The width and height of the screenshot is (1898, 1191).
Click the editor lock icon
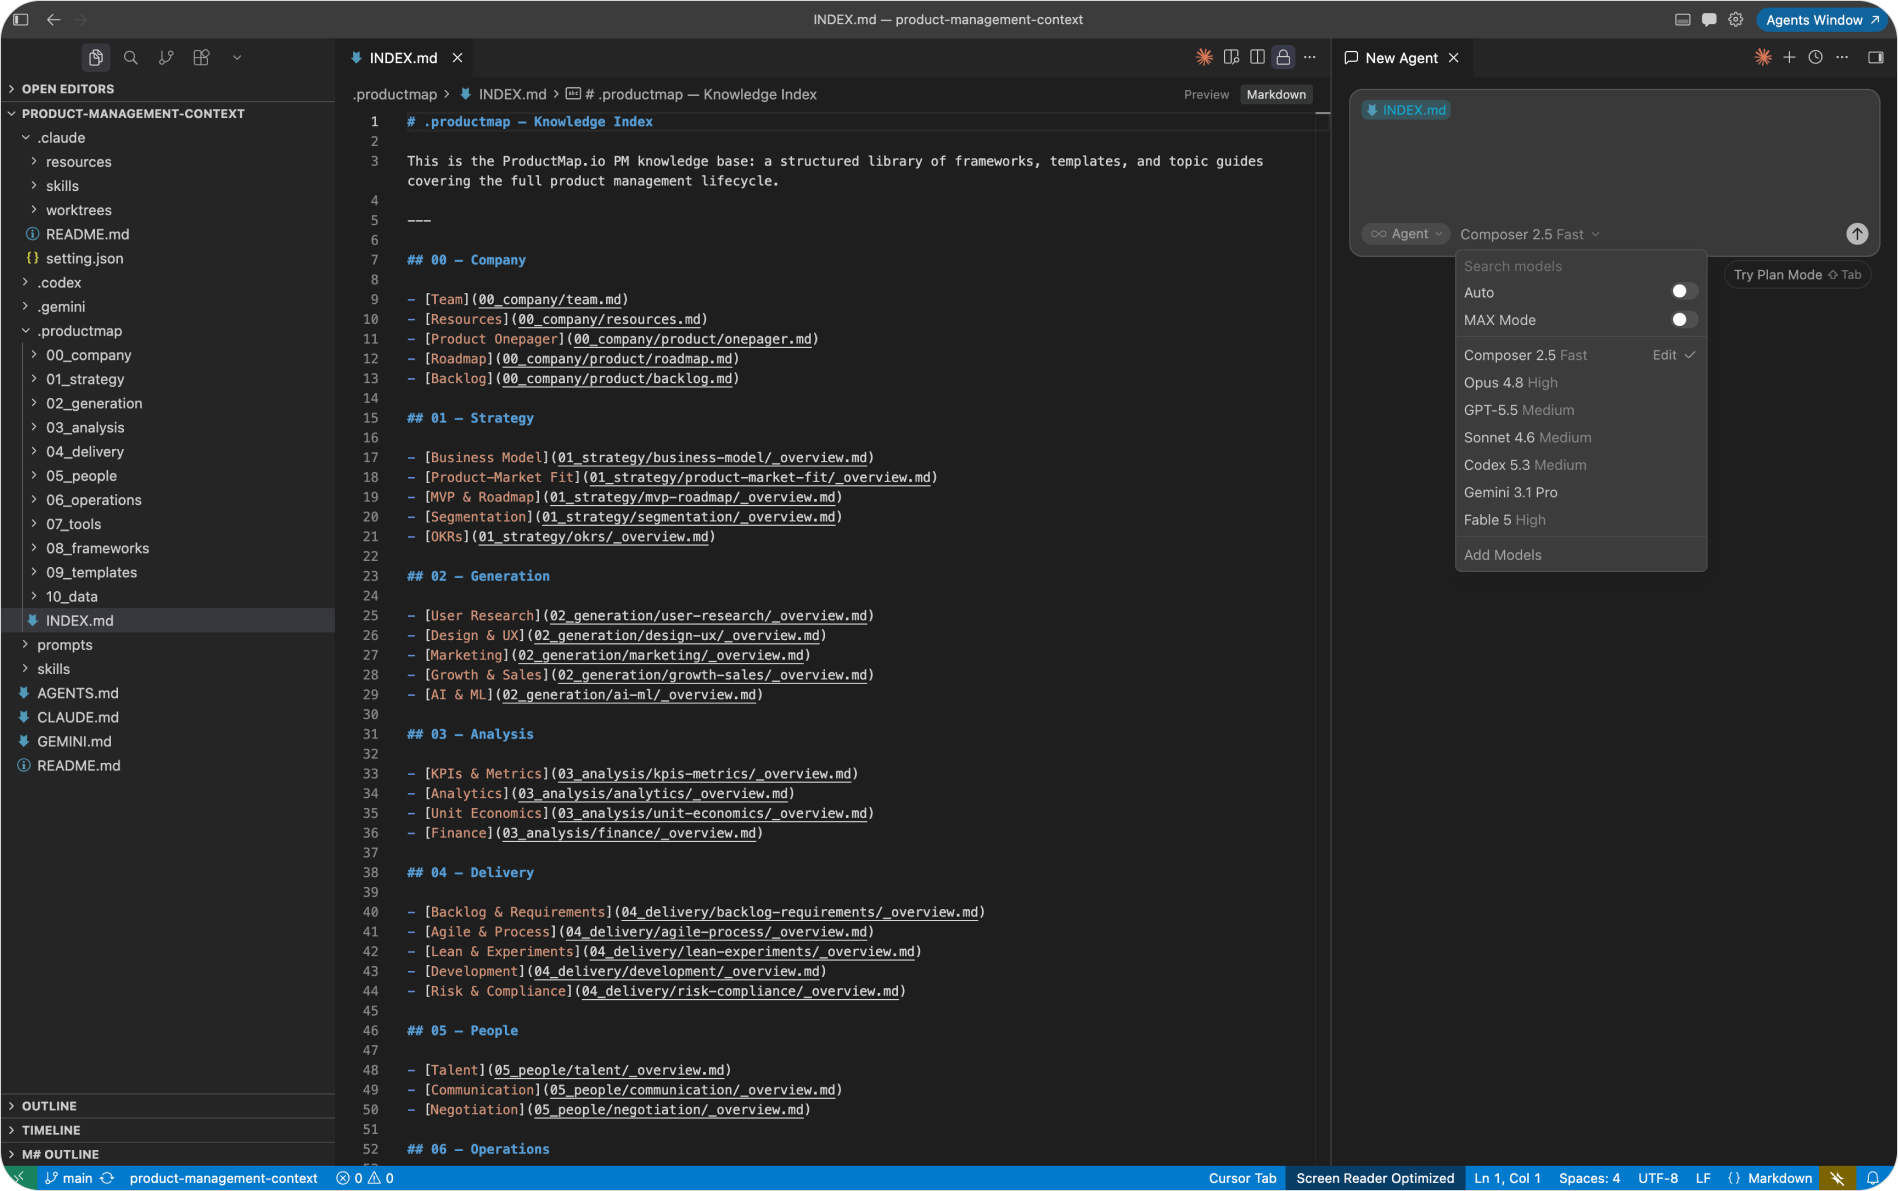tap(1283, 57)
